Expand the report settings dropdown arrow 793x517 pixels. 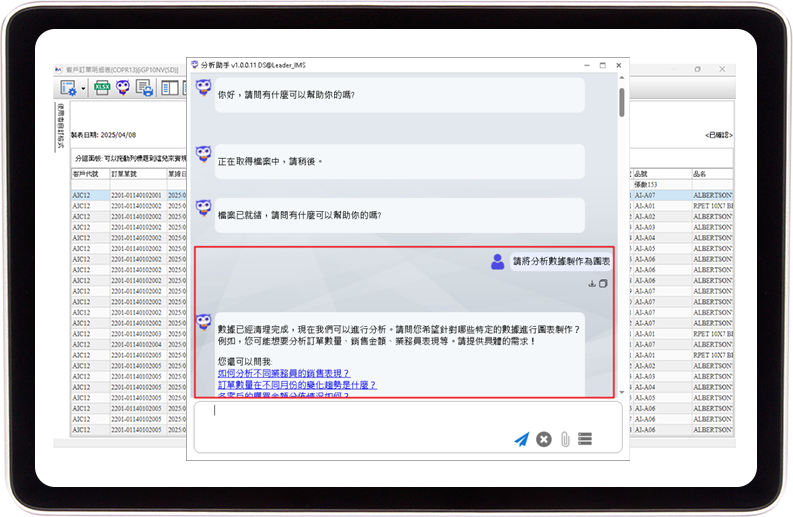[x=83, y=89]
